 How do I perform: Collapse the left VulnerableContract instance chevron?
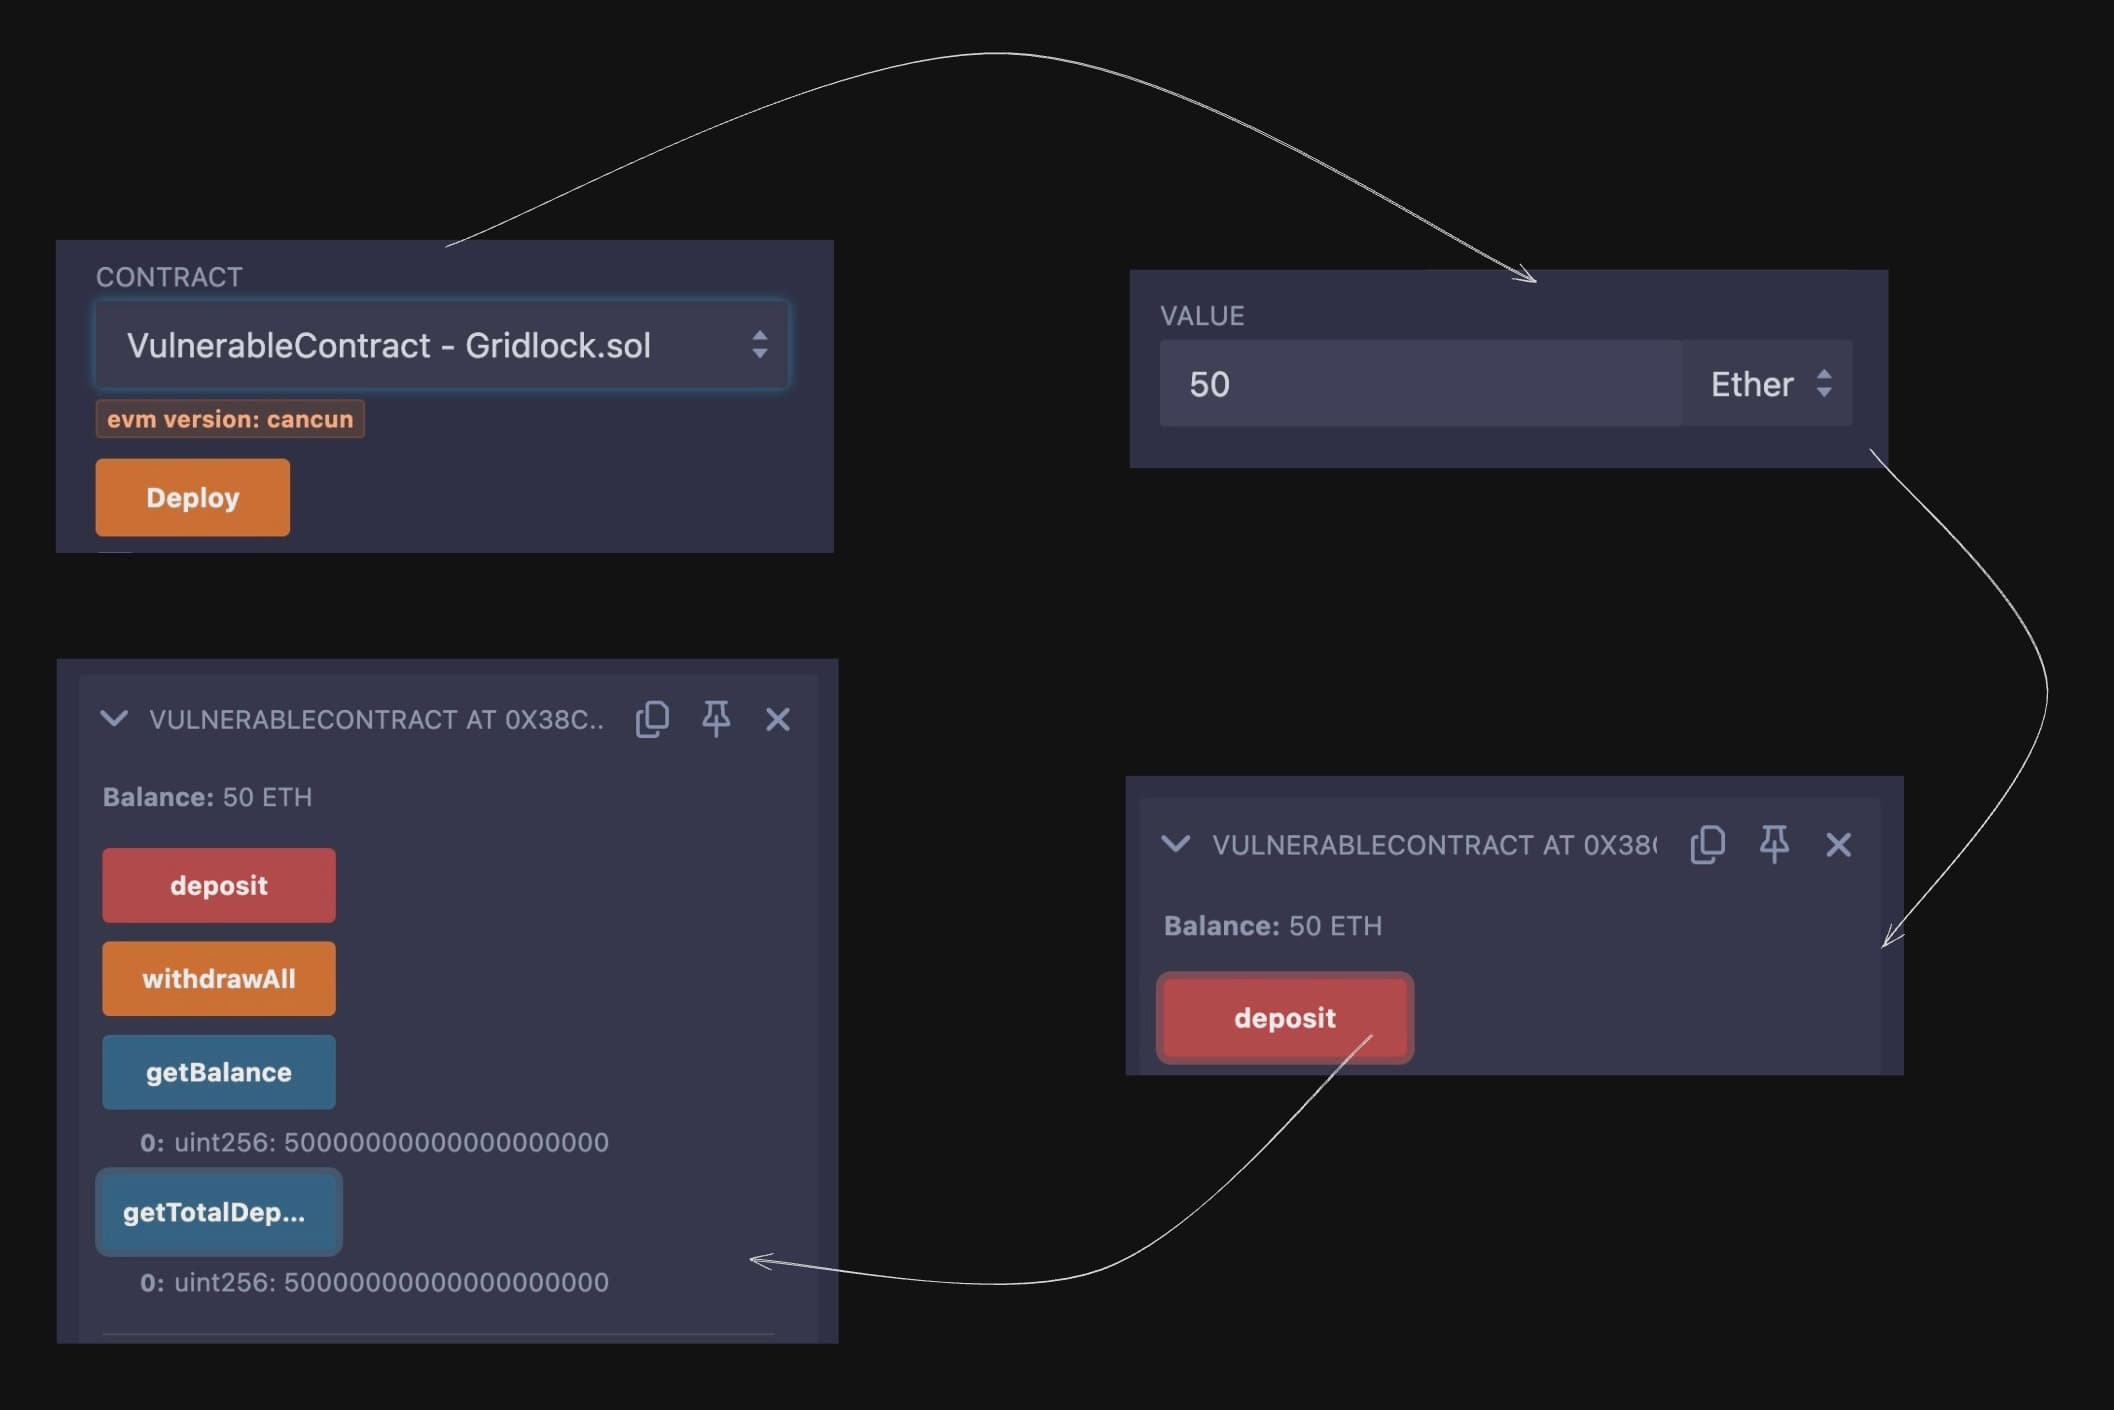[115, 718]
